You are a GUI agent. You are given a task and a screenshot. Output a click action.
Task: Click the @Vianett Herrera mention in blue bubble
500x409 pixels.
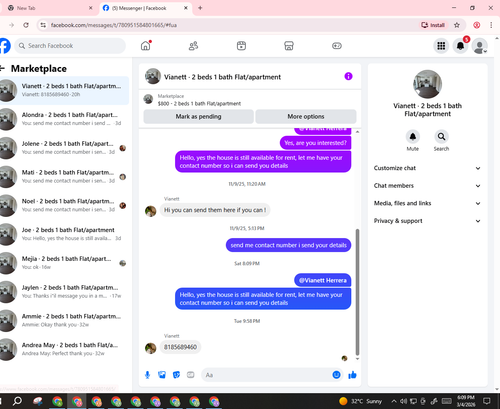[x=323, y=280]
